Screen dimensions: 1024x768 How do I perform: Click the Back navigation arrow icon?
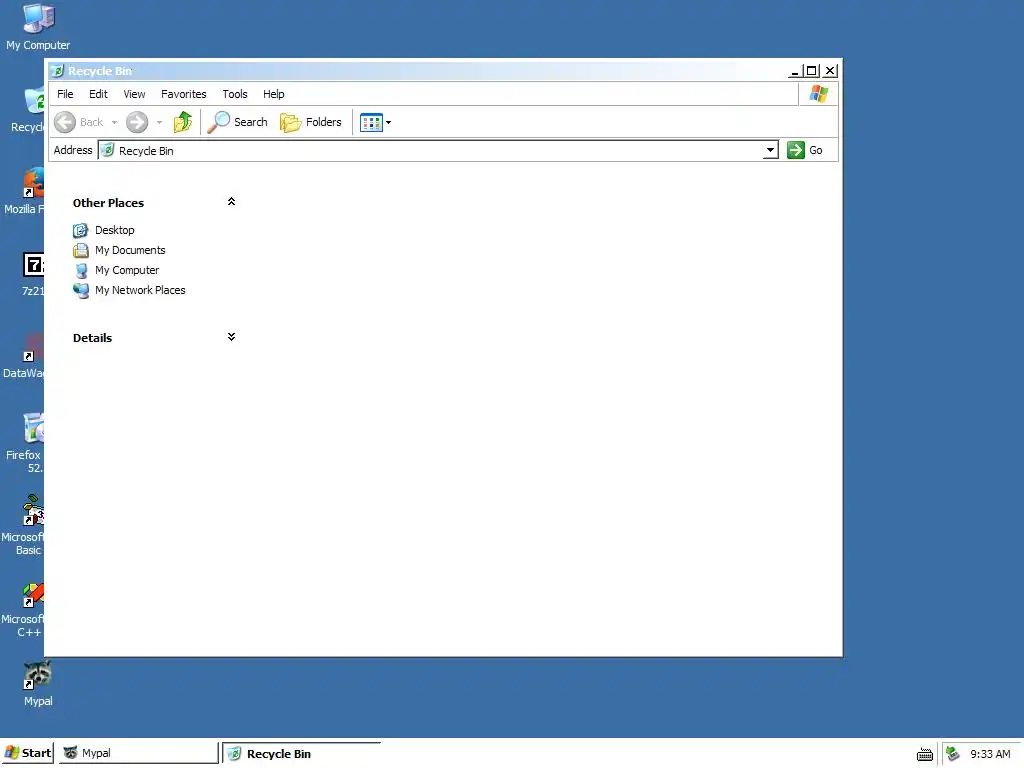tap(65, 122)
